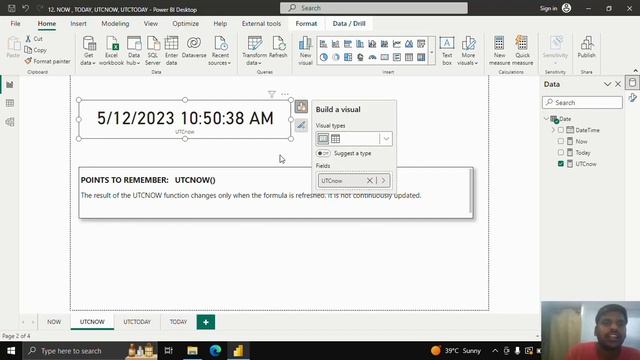640x360 pixels.
Task: Open More options ellipsis on the card visual
Action: click(285, 94)
